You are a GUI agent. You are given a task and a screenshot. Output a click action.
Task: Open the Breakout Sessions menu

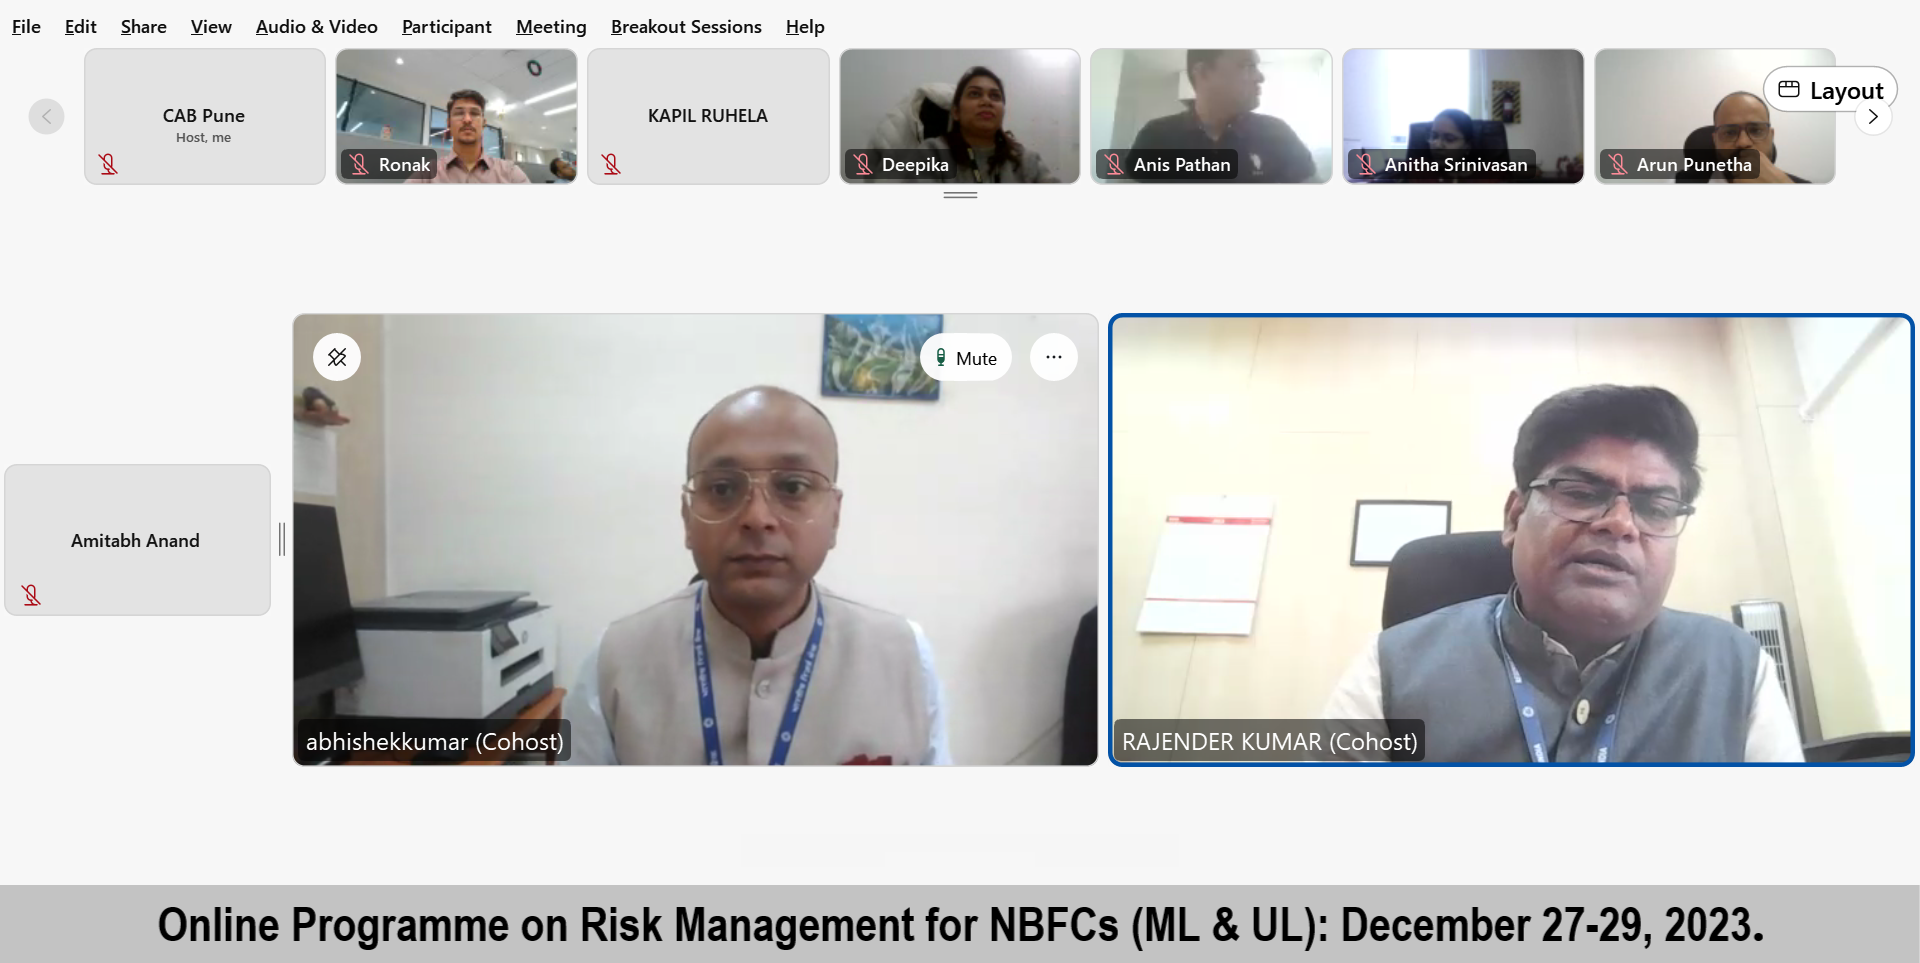coord(686,27)
